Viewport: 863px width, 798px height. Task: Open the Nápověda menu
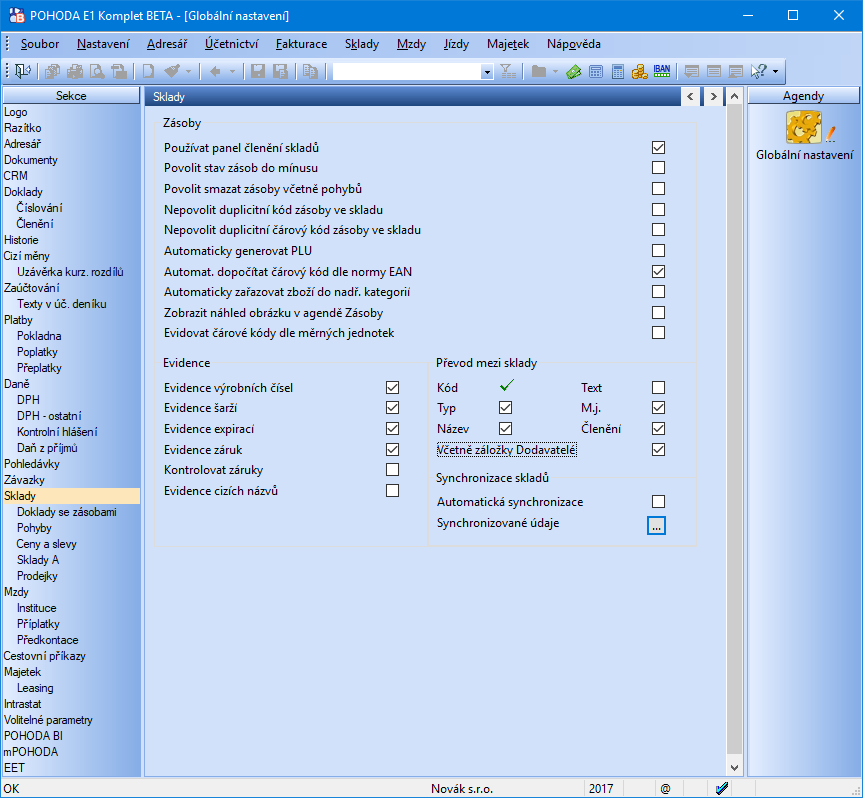[573, 44]
